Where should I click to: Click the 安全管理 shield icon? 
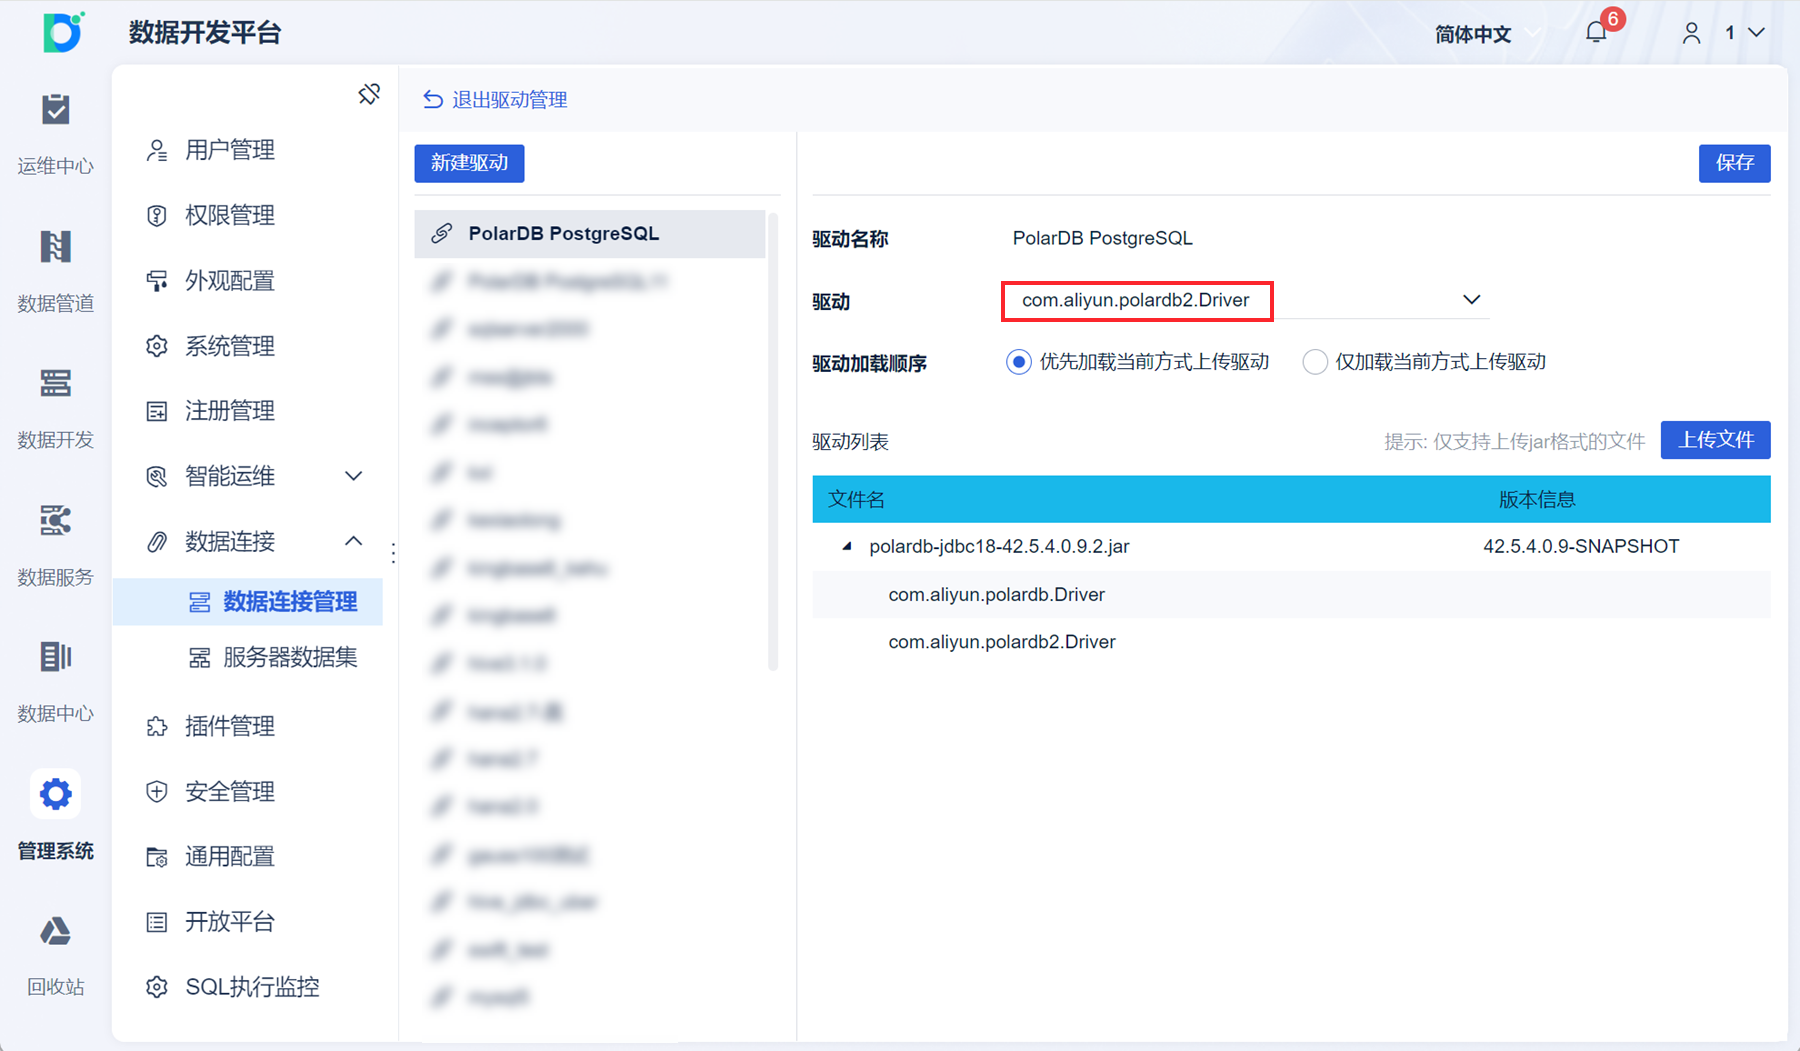click(x=157, y=792)
